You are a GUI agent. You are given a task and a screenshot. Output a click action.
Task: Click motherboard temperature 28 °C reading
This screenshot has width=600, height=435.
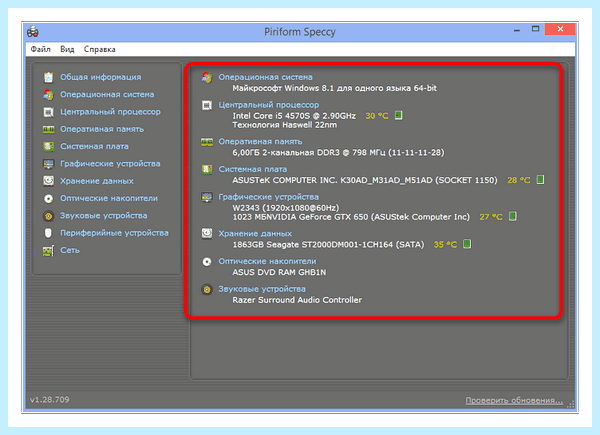(518, 180)
